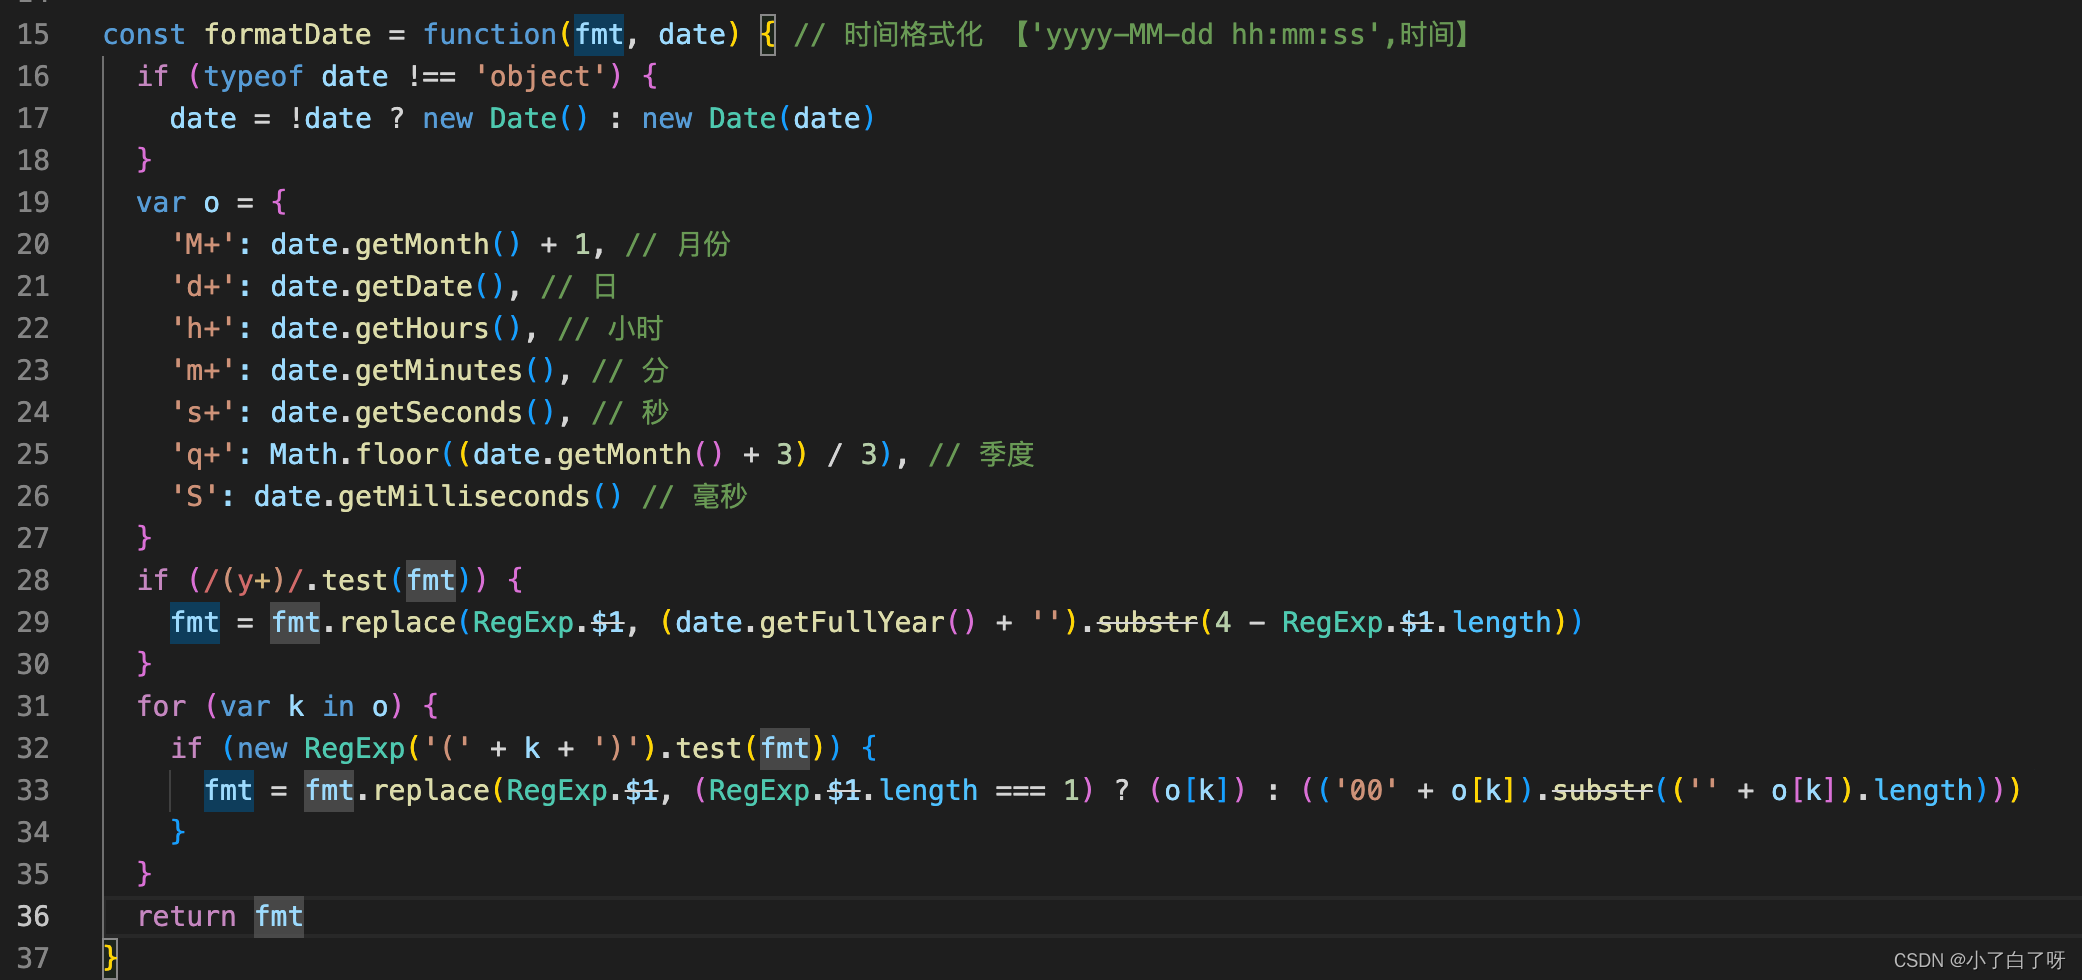This screenshot has width=2082, height=980.
Task: Click the closing brace on line 37
Action: [x=110, y=958]
